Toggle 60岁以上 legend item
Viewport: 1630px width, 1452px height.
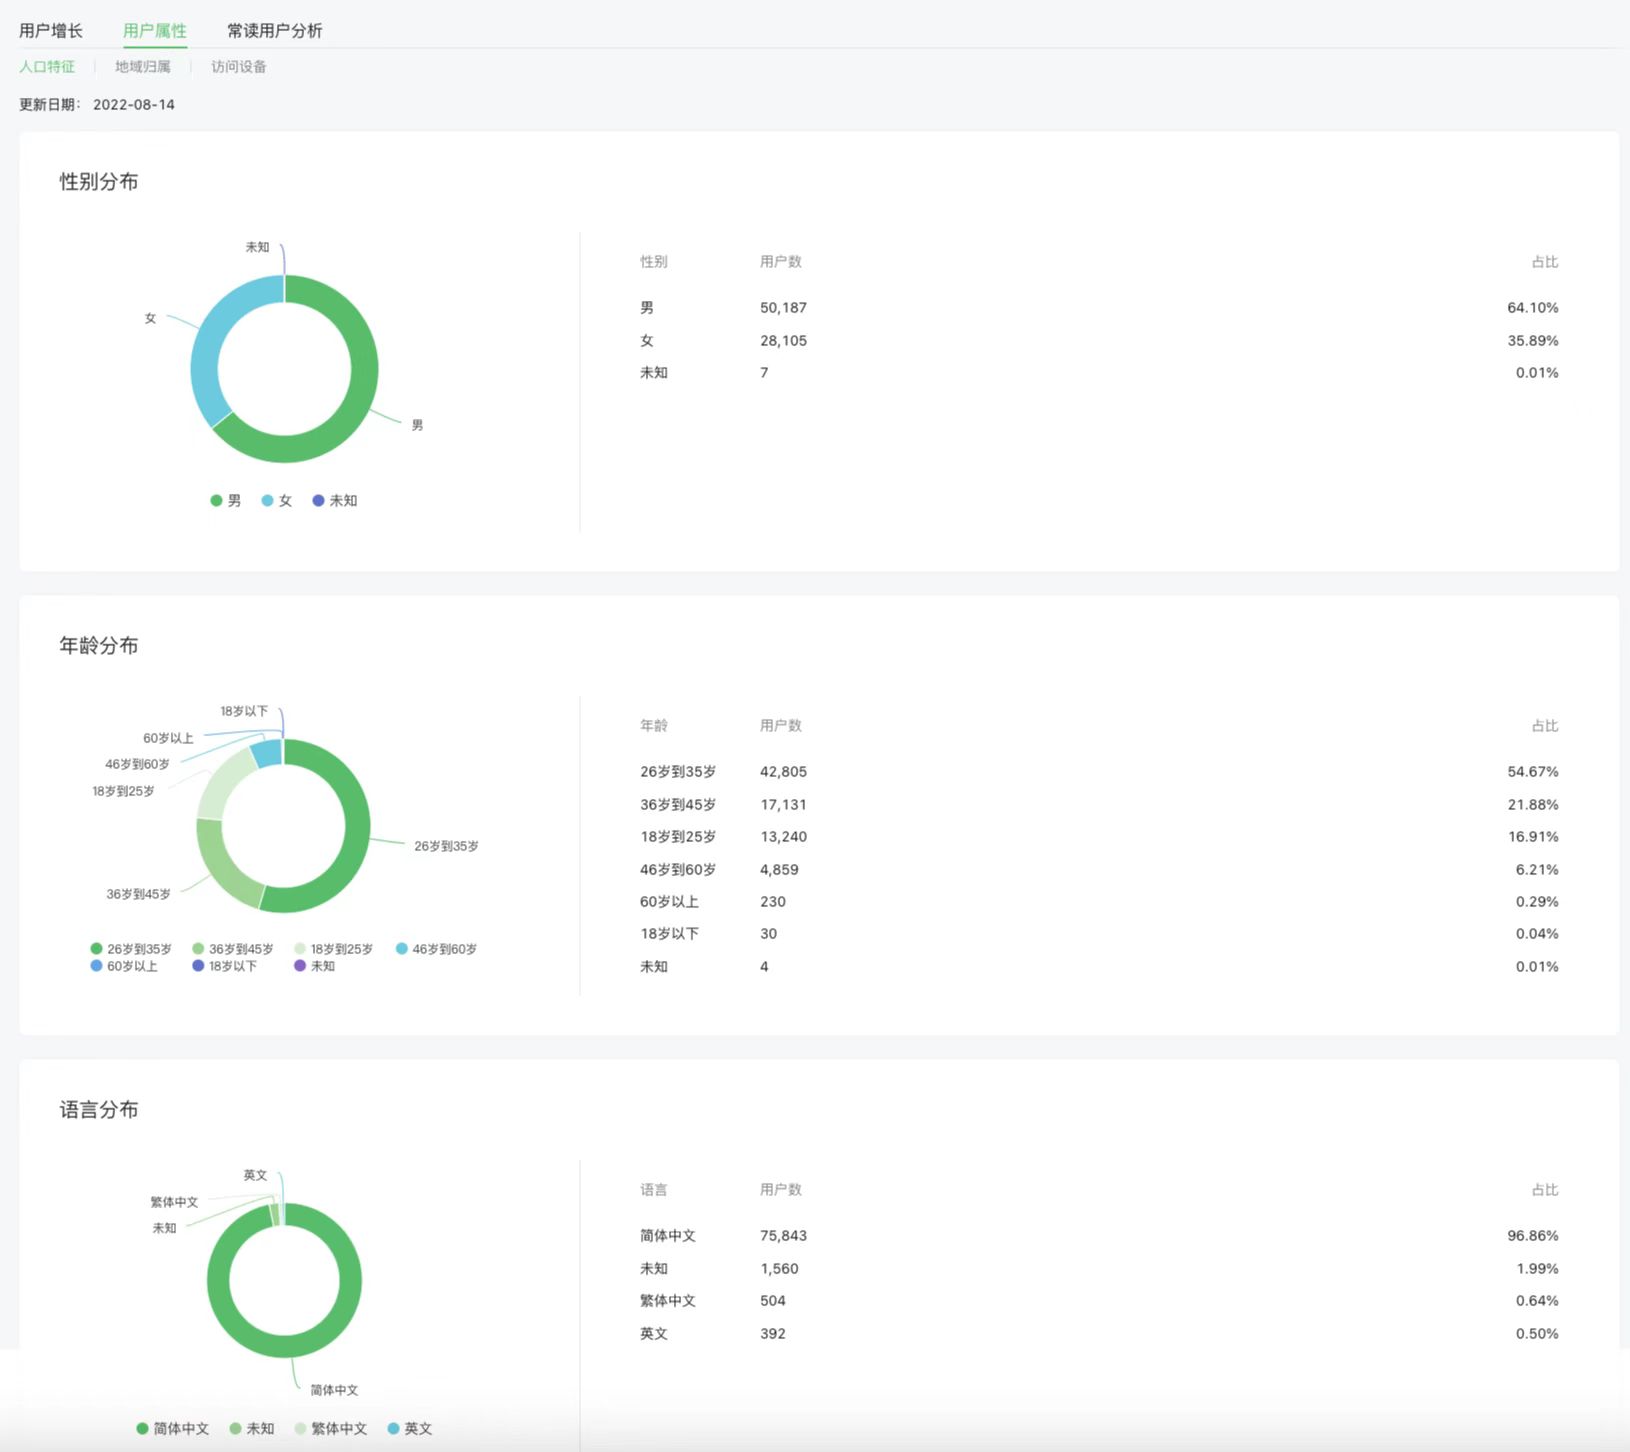pos(124,966)
